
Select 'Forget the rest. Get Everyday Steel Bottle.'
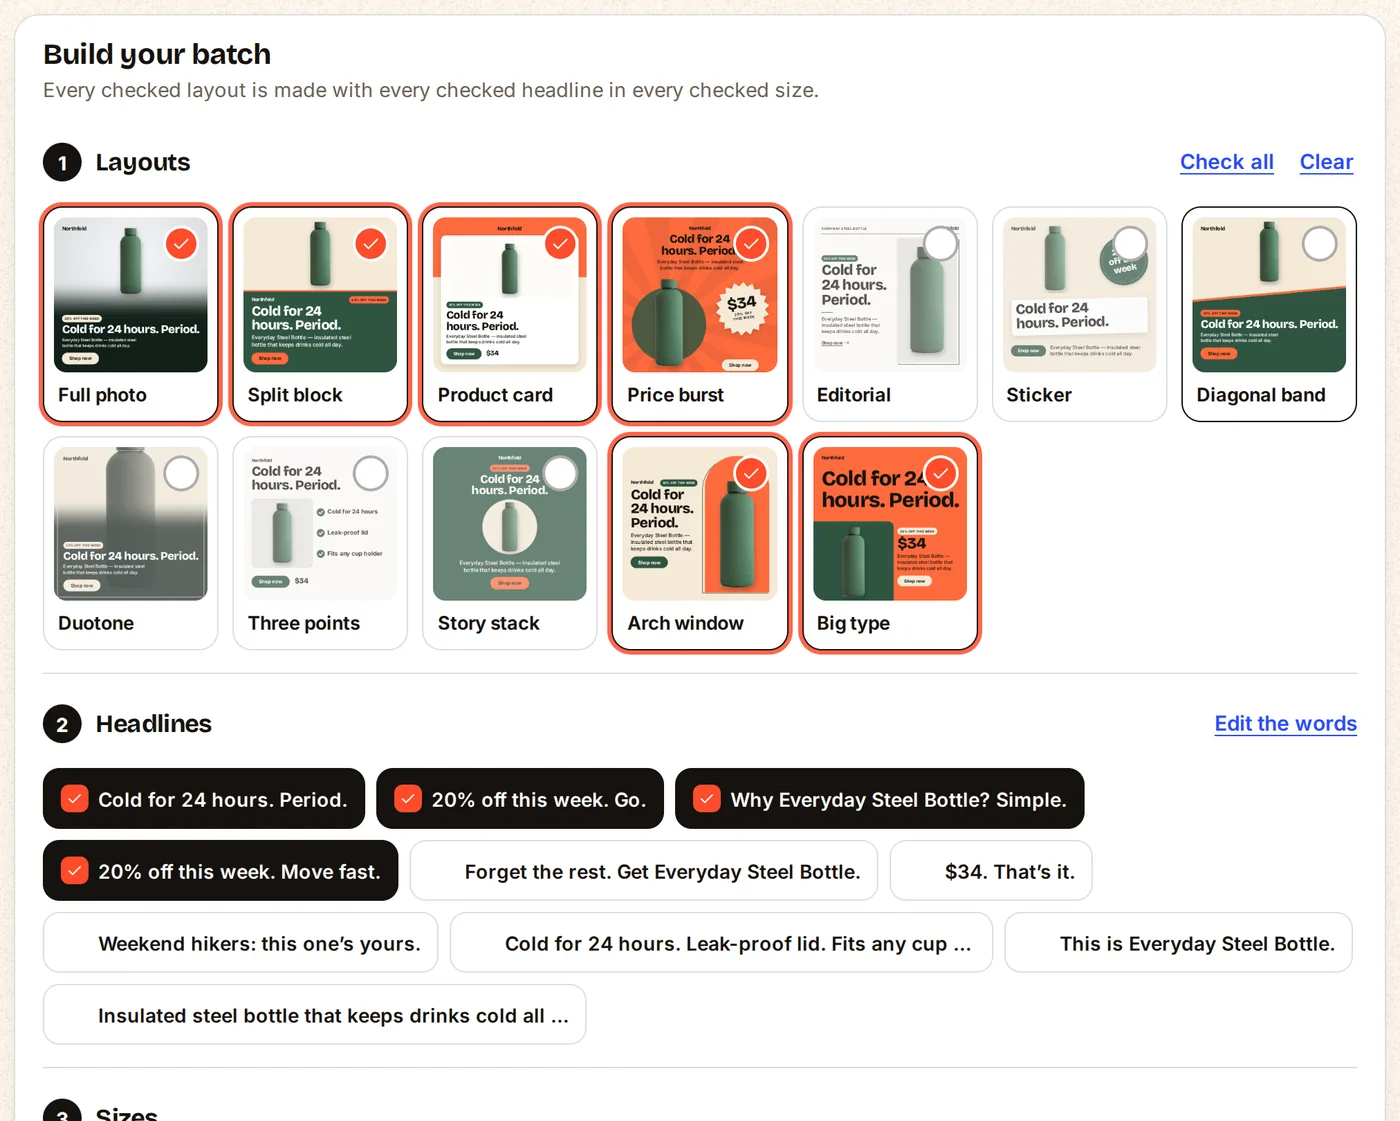coord(644,871)
